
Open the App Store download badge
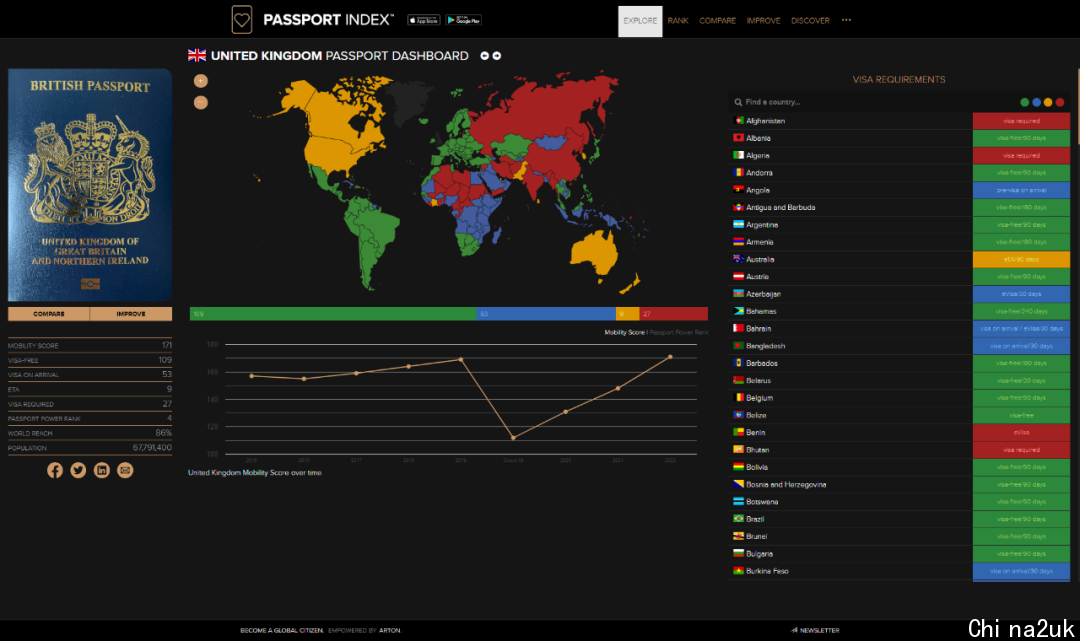tap(424, 20)
